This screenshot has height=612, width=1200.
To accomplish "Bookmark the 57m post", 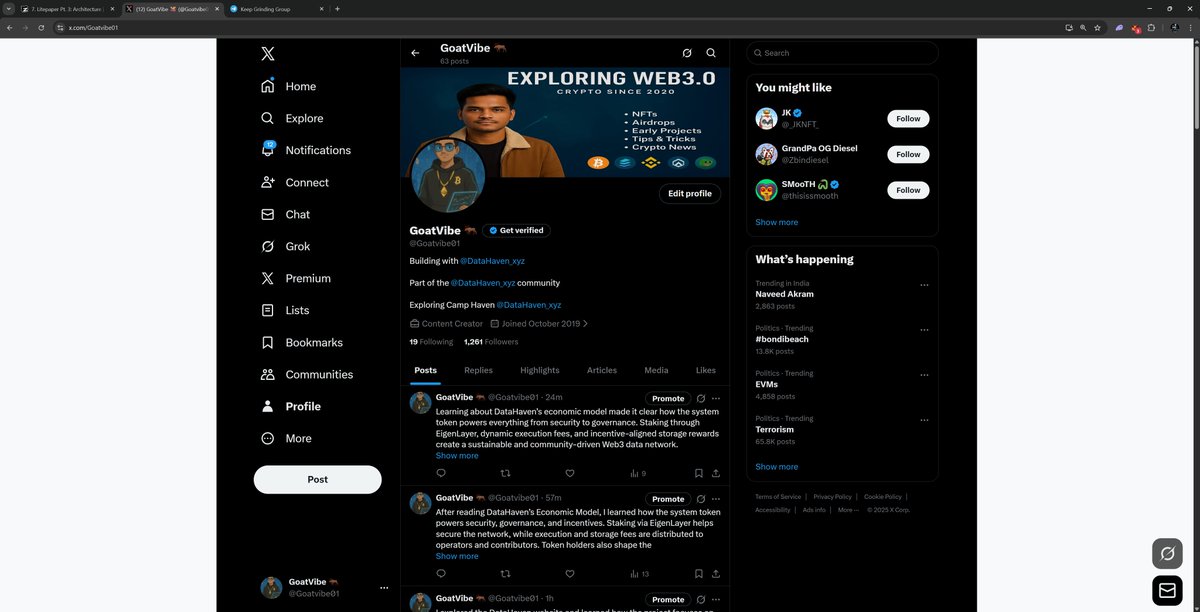I will [x=699, y=574].
